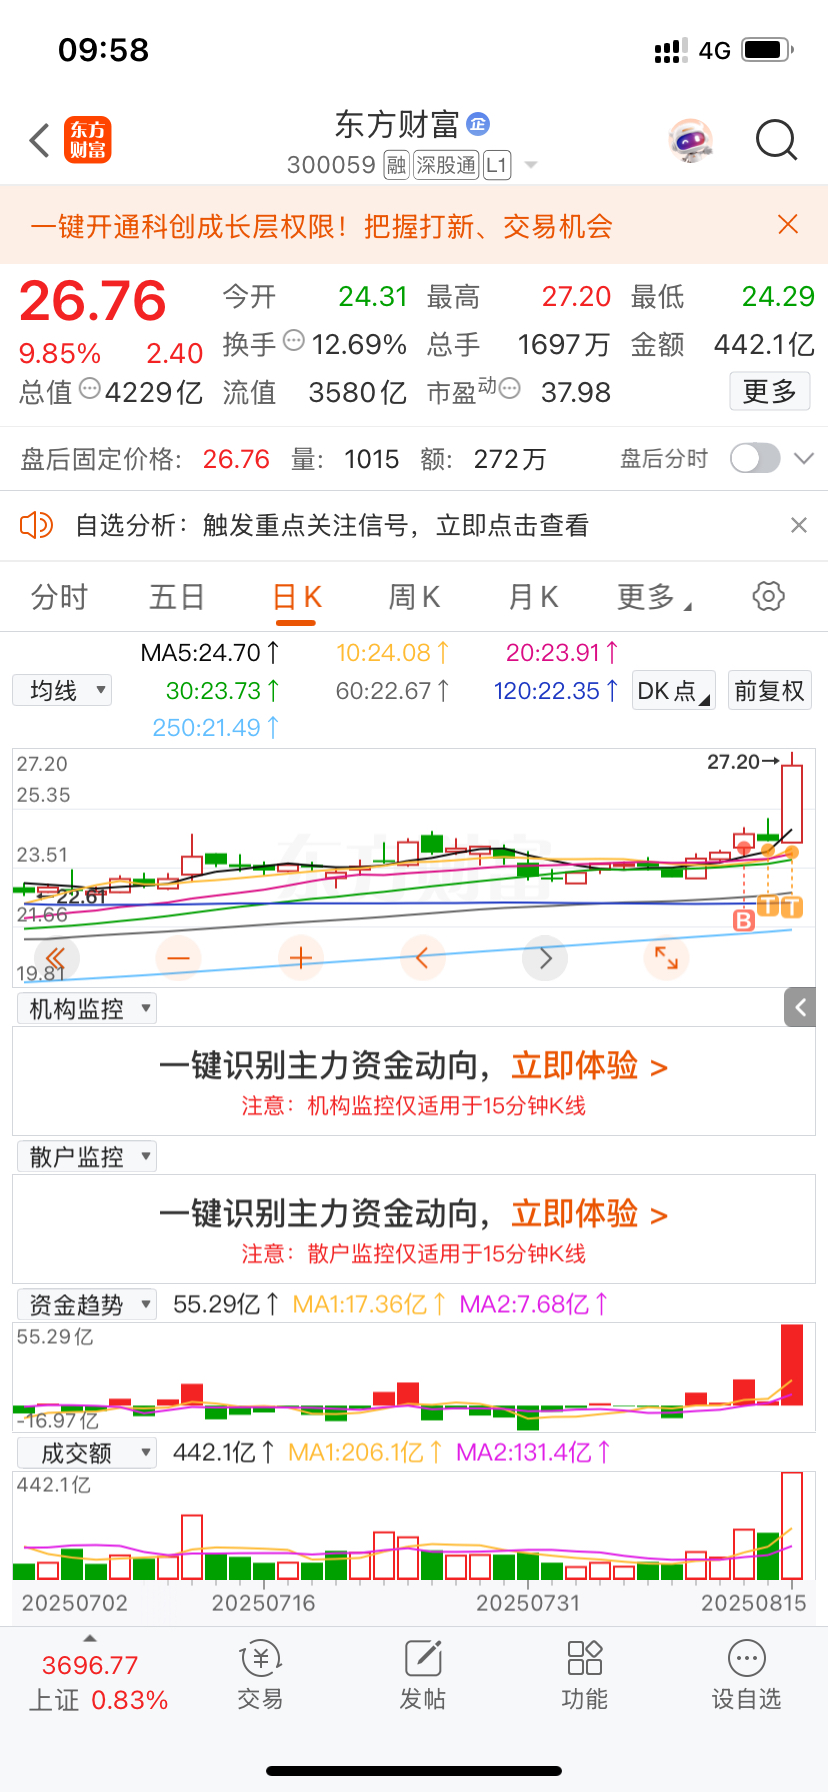Open the 机构监控 dropdown

pos(87,1009)
